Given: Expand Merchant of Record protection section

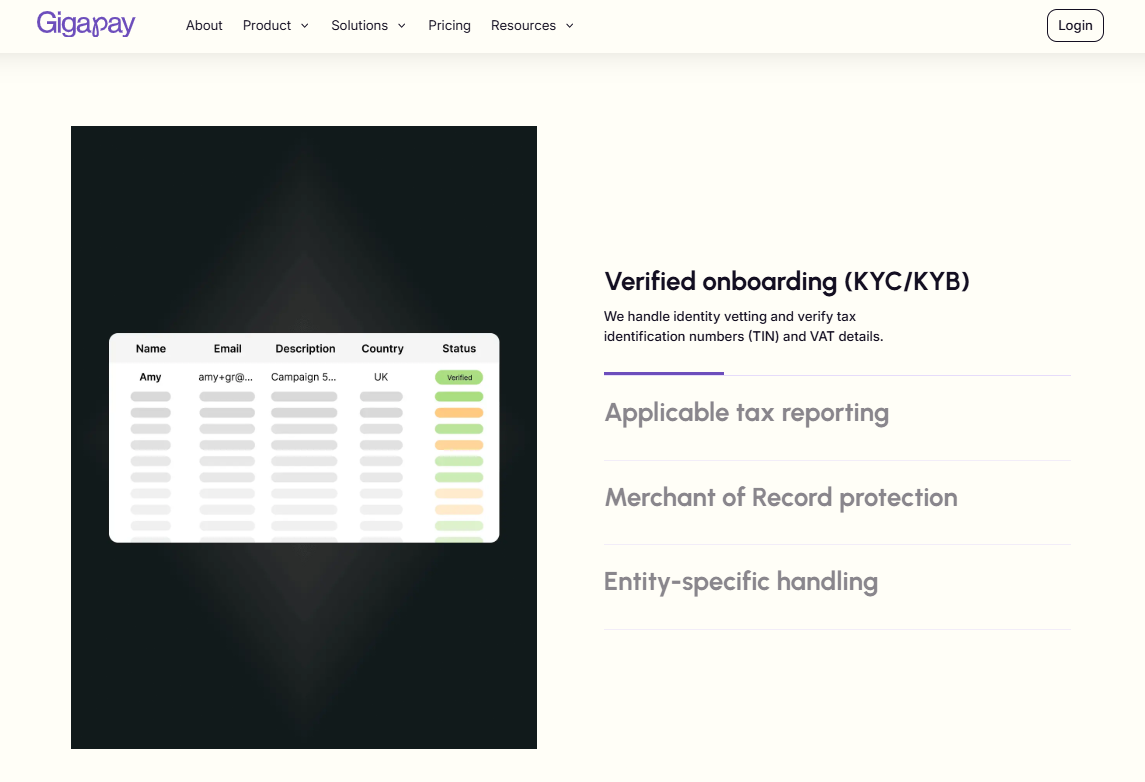Looking at the screenshot, I should [781, 497].
